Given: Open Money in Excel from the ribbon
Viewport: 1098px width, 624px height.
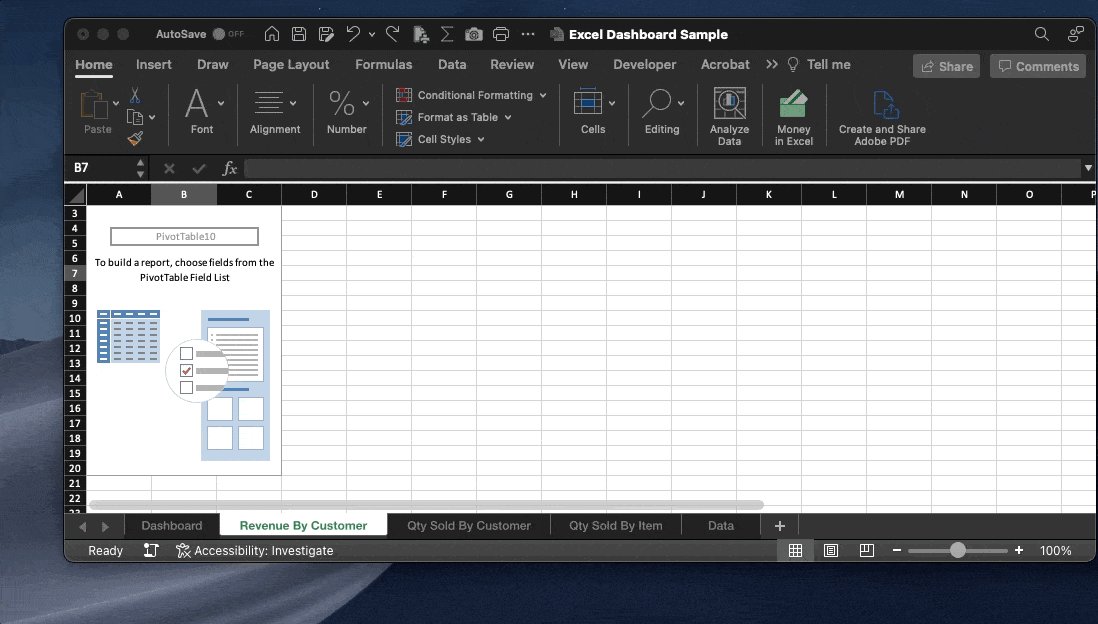Looking at the screenshot, I should pyautogui.click(x=793, y=115).
